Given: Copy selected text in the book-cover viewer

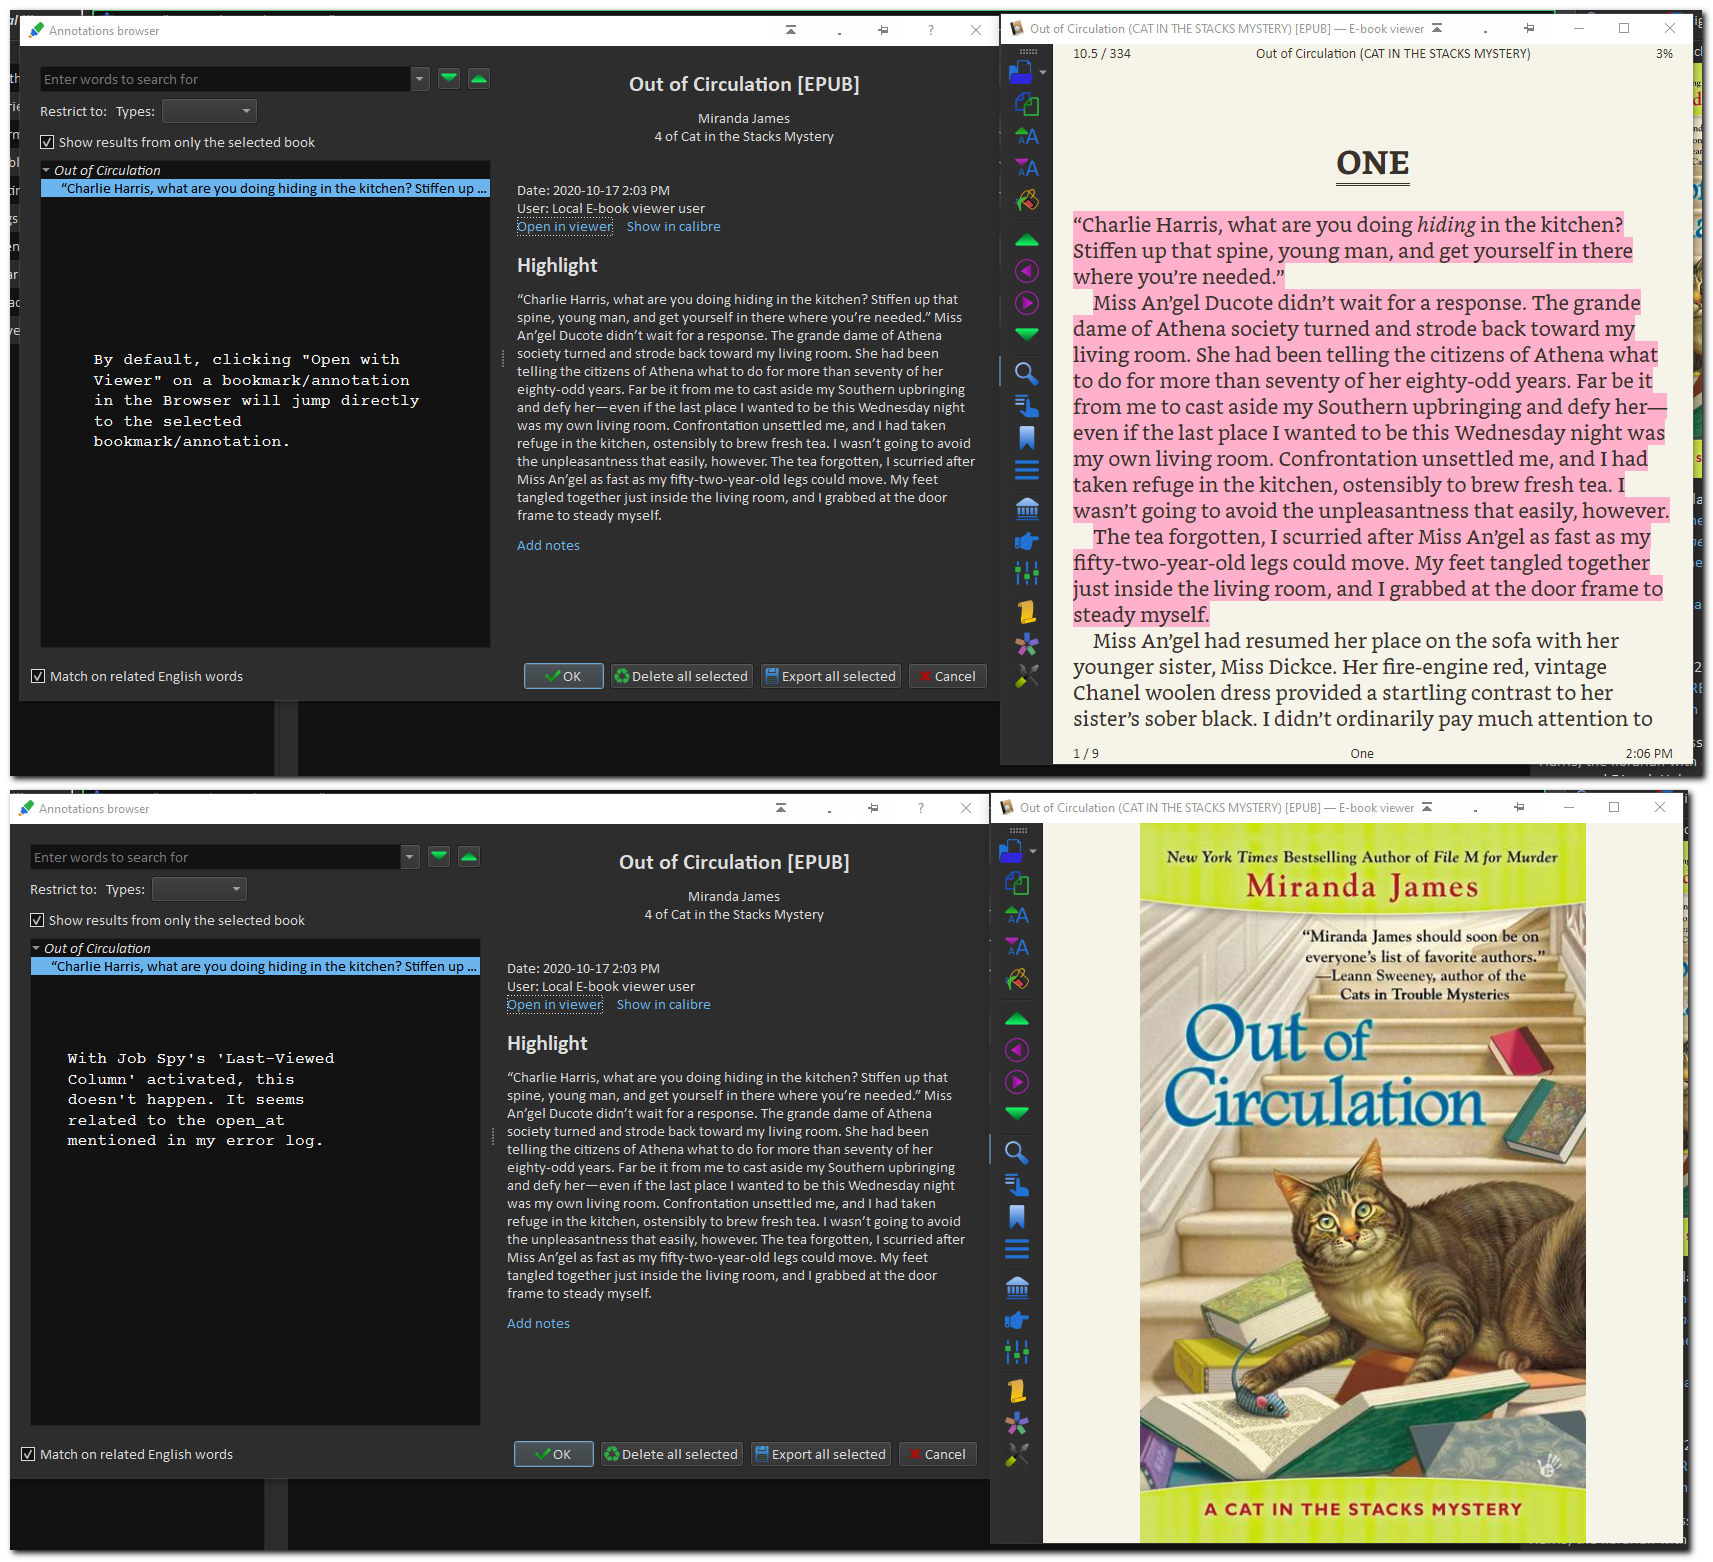Looking at the screenshot, I should (x=1017, y=883).
